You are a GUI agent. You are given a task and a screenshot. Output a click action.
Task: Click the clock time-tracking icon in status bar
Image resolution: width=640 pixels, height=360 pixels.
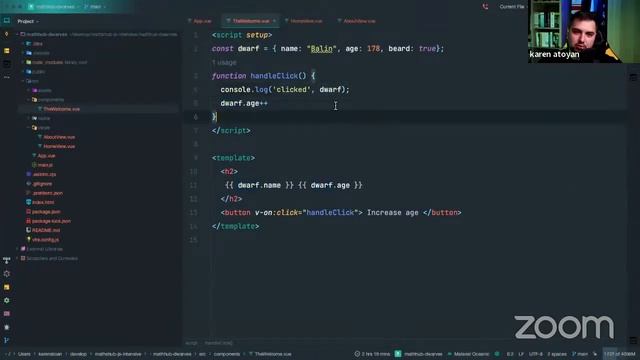click(x=357, y=354)
